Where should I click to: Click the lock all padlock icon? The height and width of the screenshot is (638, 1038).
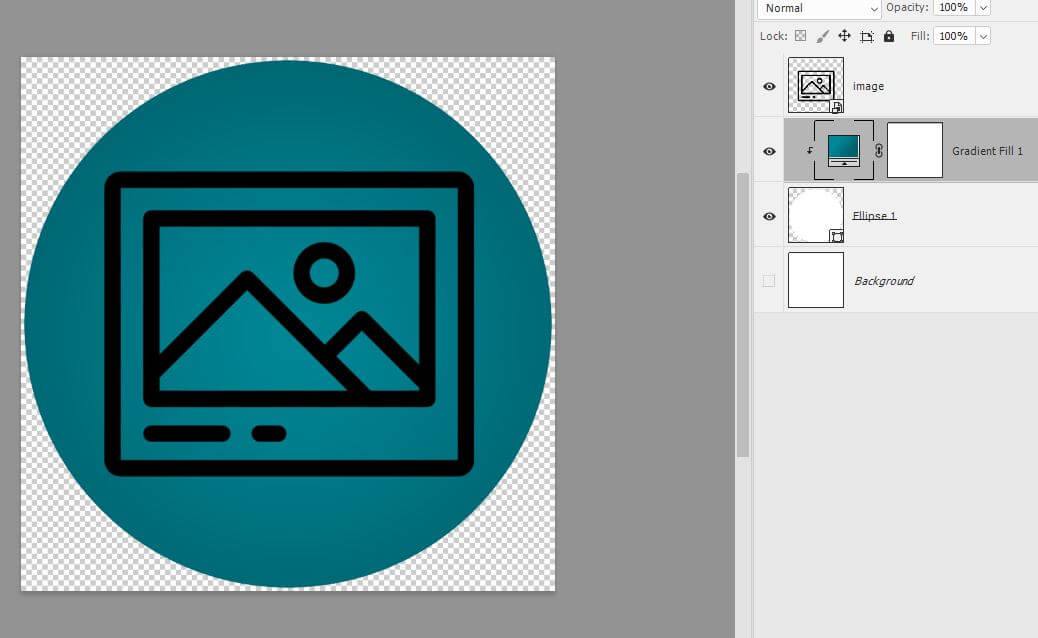tap(889, 36)
